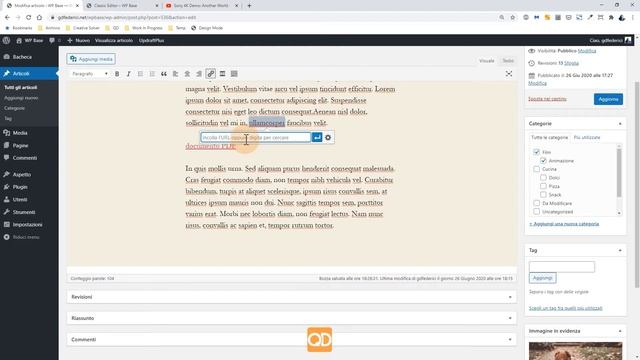Focus the tag input field
The image size is (640, 360).
click(562, 267)
